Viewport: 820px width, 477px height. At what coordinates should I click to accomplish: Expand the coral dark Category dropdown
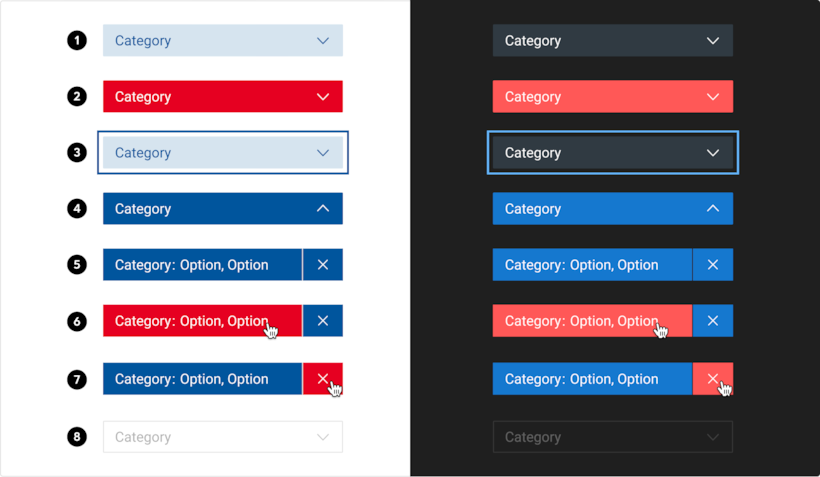pyautogui.click(x=612, y=97)
